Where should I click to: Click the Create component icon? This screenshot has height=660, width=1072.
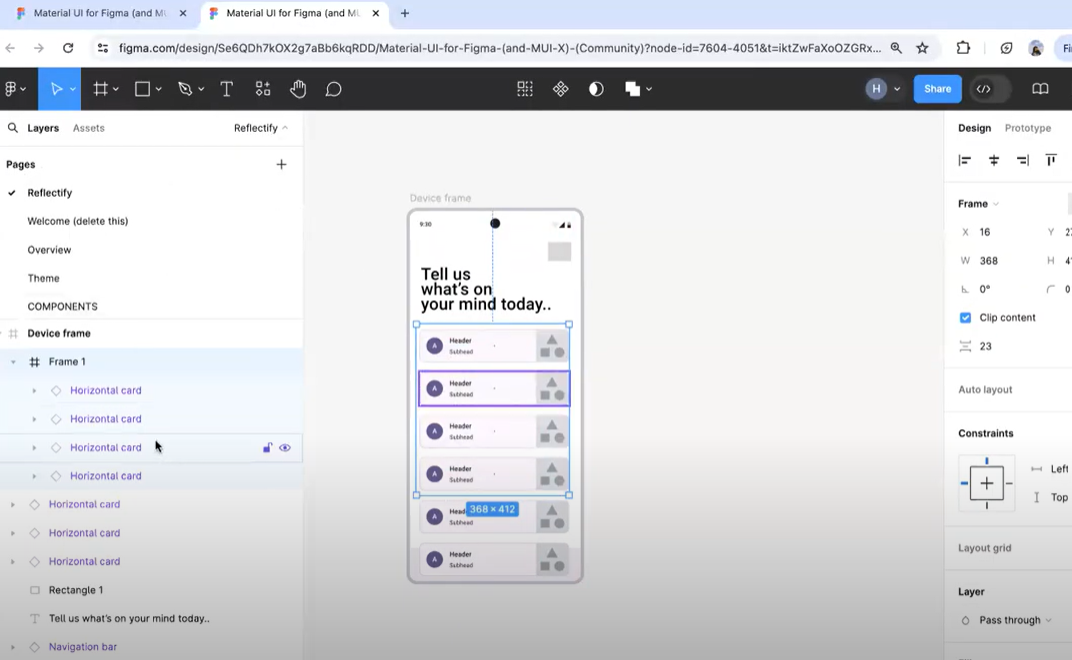[561, 89]
